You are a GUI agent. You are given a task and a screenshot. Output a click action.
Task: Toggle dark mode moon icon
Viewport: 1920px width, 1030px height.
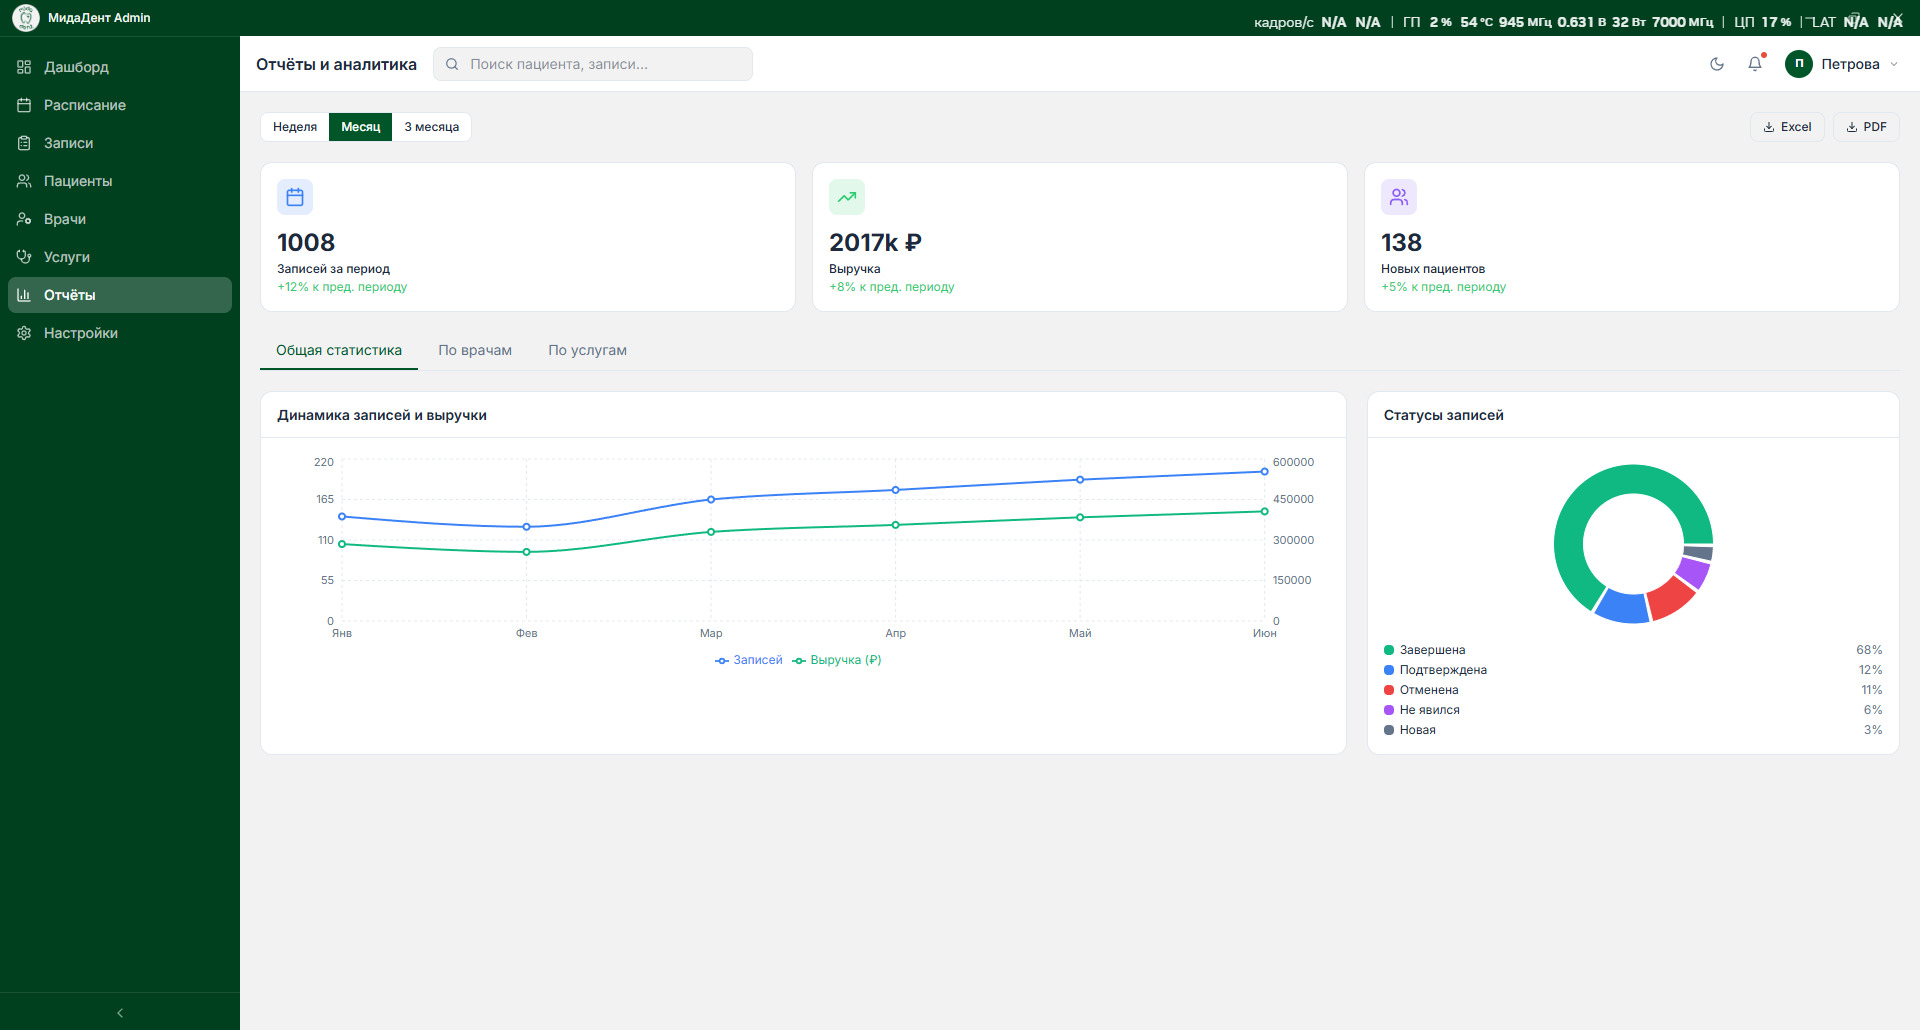point(1717,64)
